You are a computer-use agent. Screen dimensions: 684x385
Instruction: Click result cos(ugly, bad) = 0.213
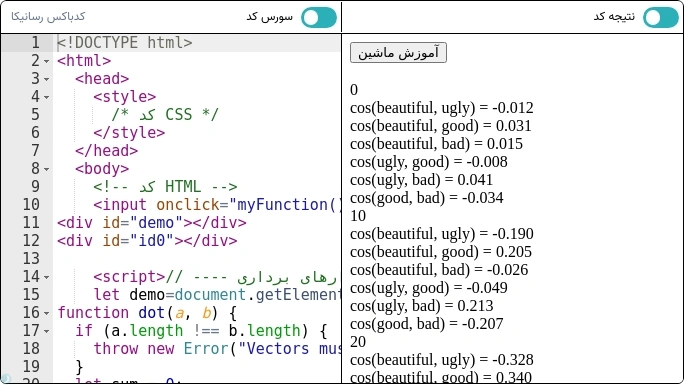click(x=421, y=306)
